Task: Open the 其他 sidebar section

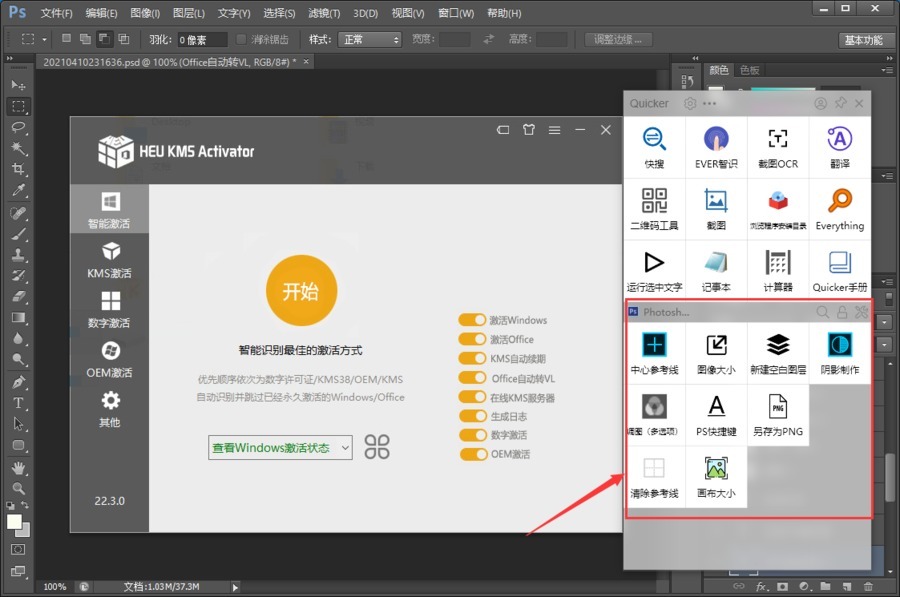Action: click(x=110, y=408)
